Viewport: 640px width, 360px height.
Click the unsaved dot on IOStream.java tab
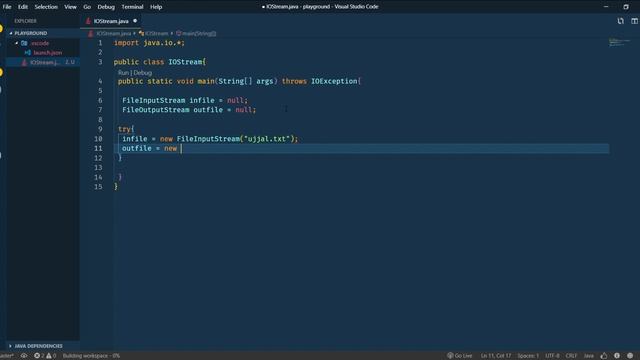pyautogui.click(x=135, y=21)
